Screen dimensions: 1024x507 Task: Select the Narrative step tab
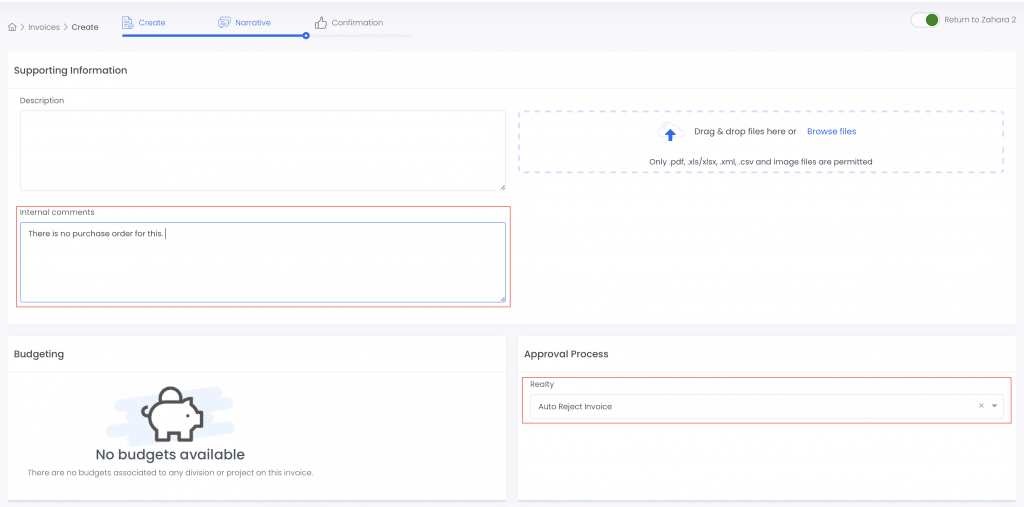point(244,23)
